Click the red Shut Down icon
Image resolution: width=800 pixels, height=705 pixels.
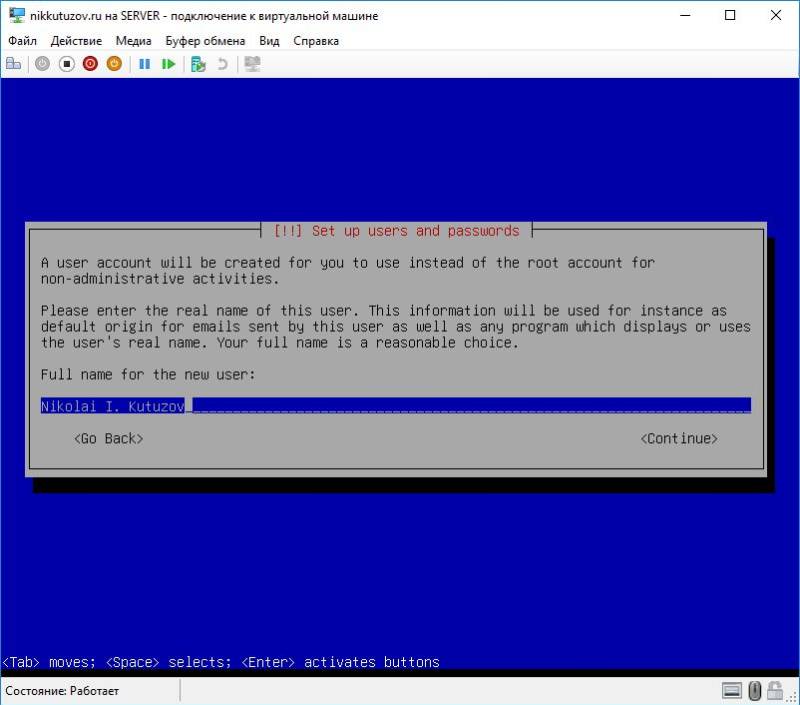(x=92, y=63)
